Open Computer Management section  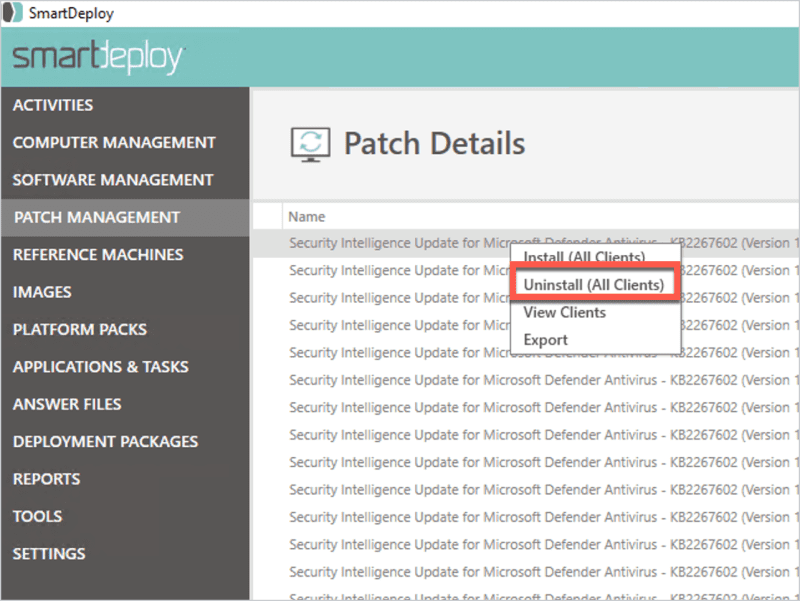point(114,142)
